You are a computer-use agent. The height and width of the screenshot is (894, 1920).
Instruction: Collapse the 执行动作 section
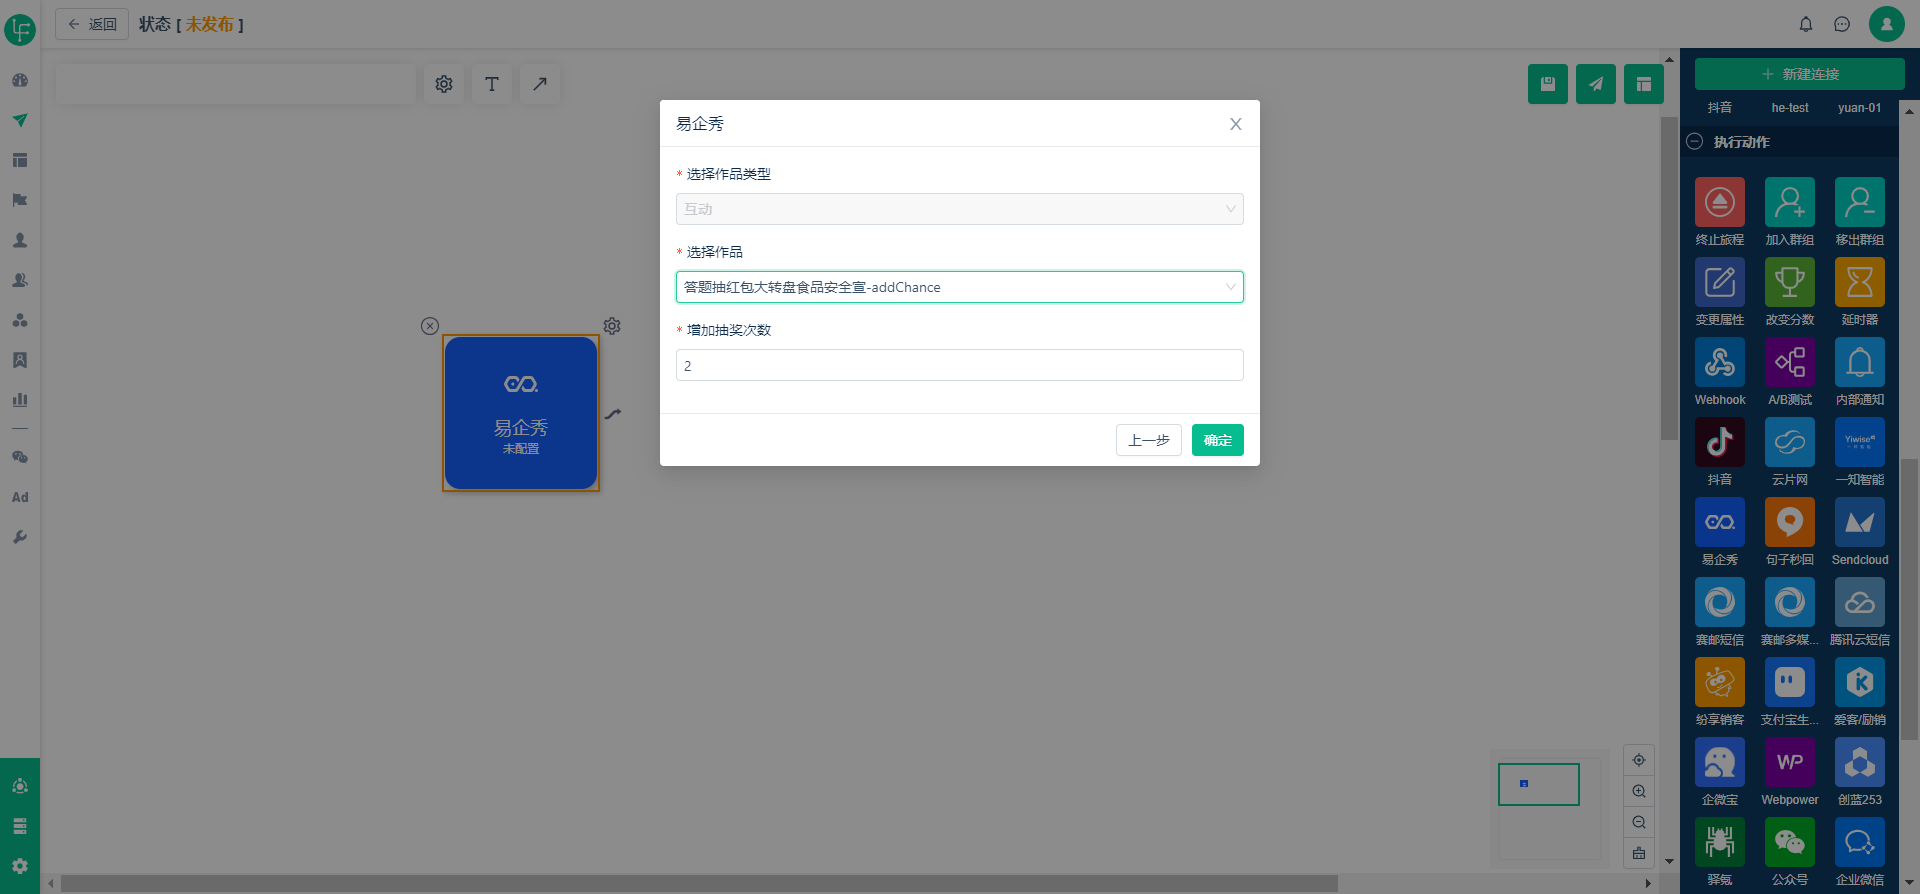coord(1695,142)
